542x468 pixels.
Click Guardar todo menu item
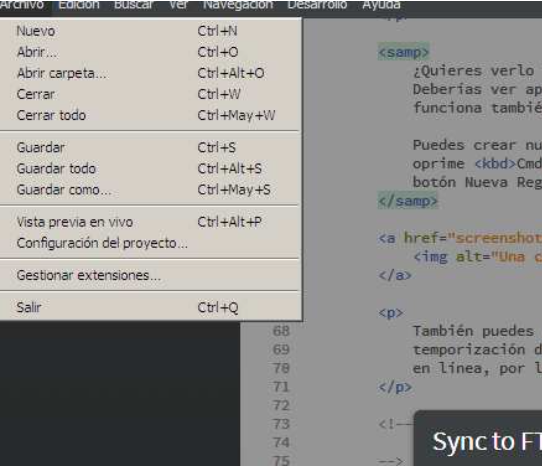coord(150,169)
